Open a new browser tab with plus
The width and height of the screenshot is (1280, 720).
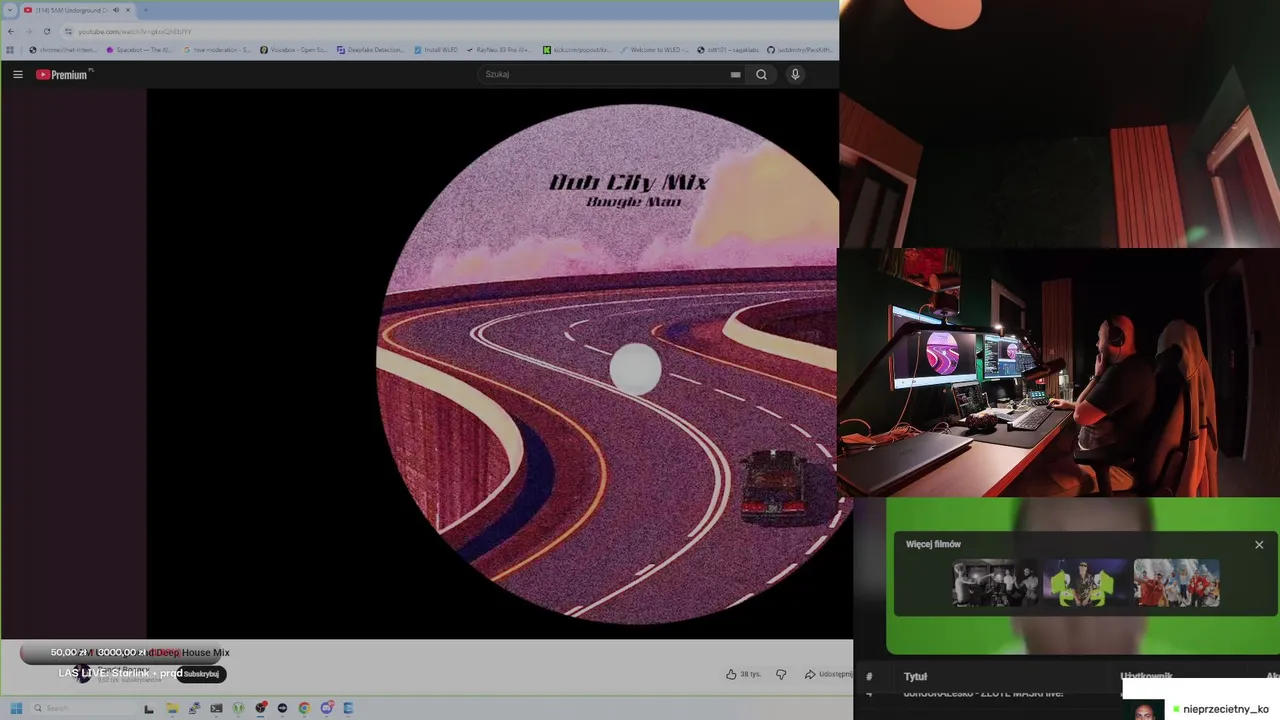(145, 10)
